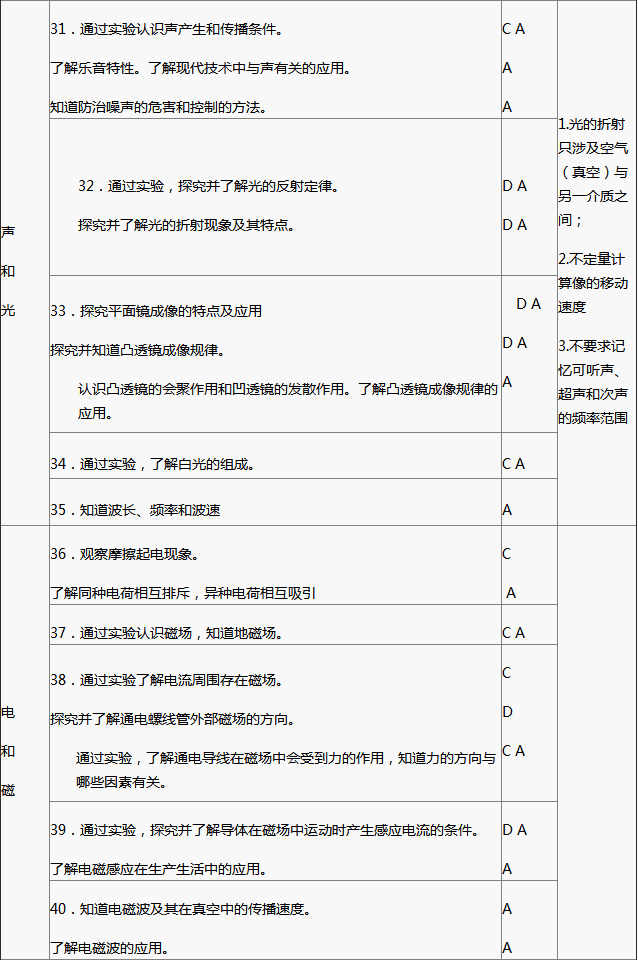Screen dimensions: 638x960
Task: Click the line '了解电磁感应在生产生活中的应用。'
Action: (159, 869)
